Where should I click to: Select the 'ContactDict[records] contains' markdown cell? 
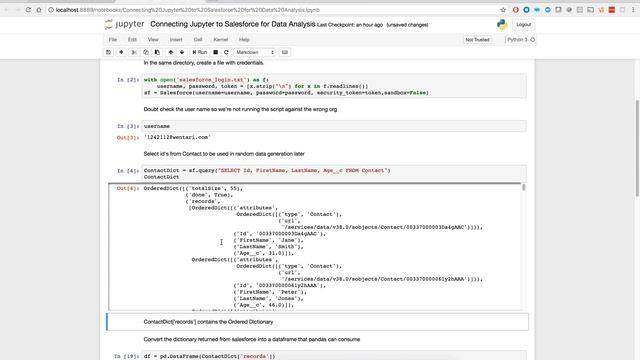(318, 322)
